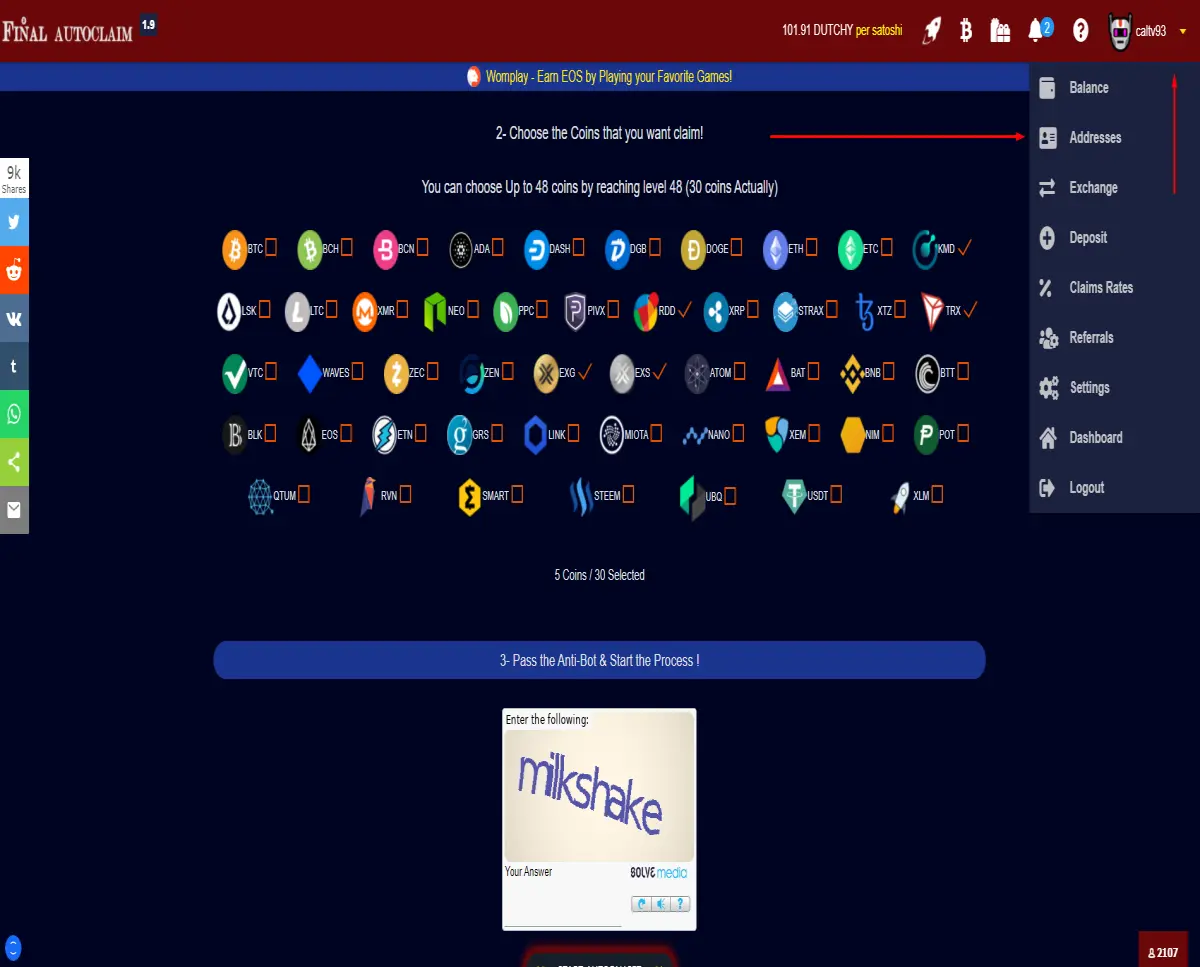Image resolution: width=1200 pixels, height=967 pixels.
Task: Open notifications bell icon
Action: click(x=1036, y=31)
